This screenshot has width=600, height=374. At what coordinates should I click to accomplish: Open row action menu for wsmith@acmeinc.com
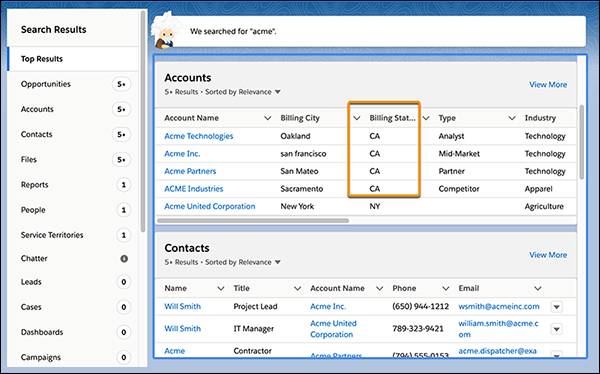[x=556, y=307]
